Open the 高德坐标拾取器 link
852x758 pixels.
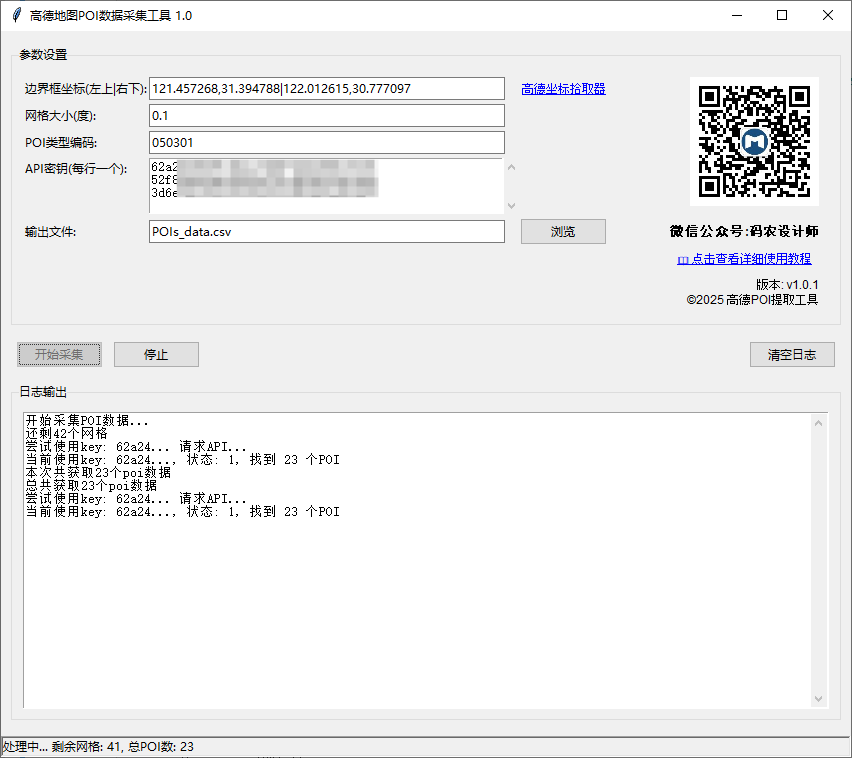(x=563, y=89)
